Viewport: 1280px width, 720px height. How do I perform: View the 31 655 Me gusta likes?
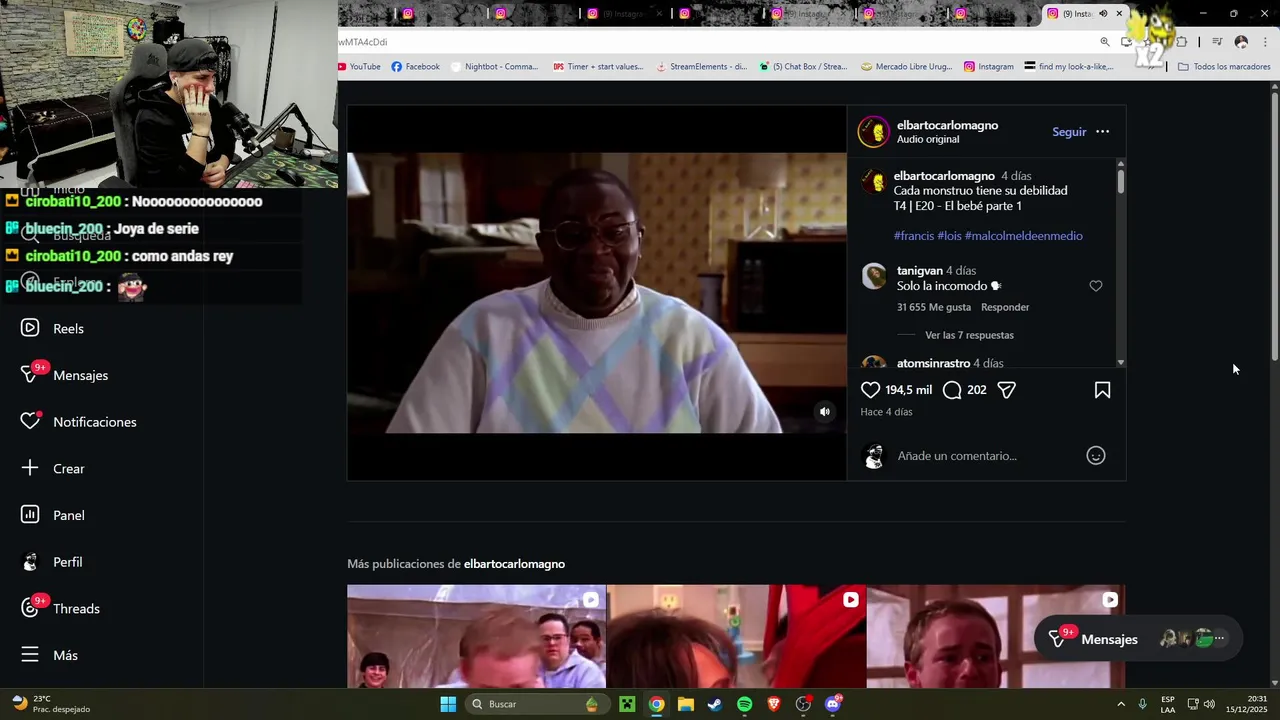[934, 307]
